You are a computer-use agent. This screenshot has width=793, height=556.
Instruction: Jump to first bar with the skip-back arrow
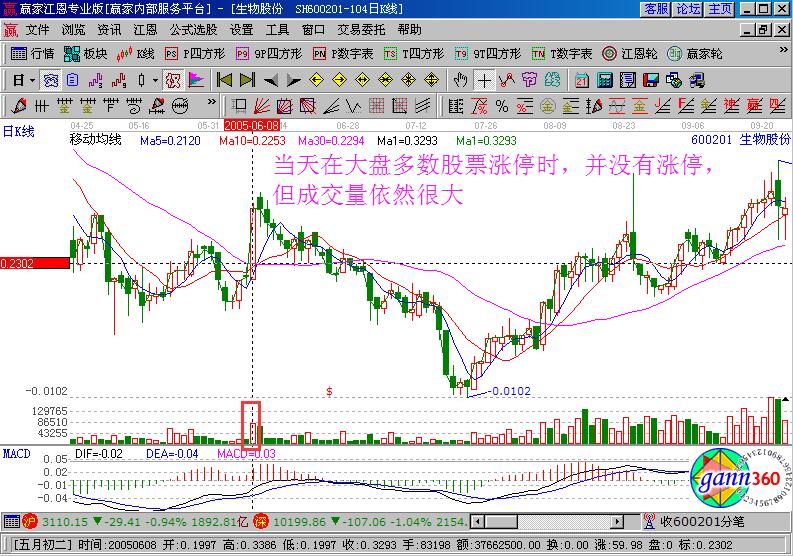click(223, 79)
